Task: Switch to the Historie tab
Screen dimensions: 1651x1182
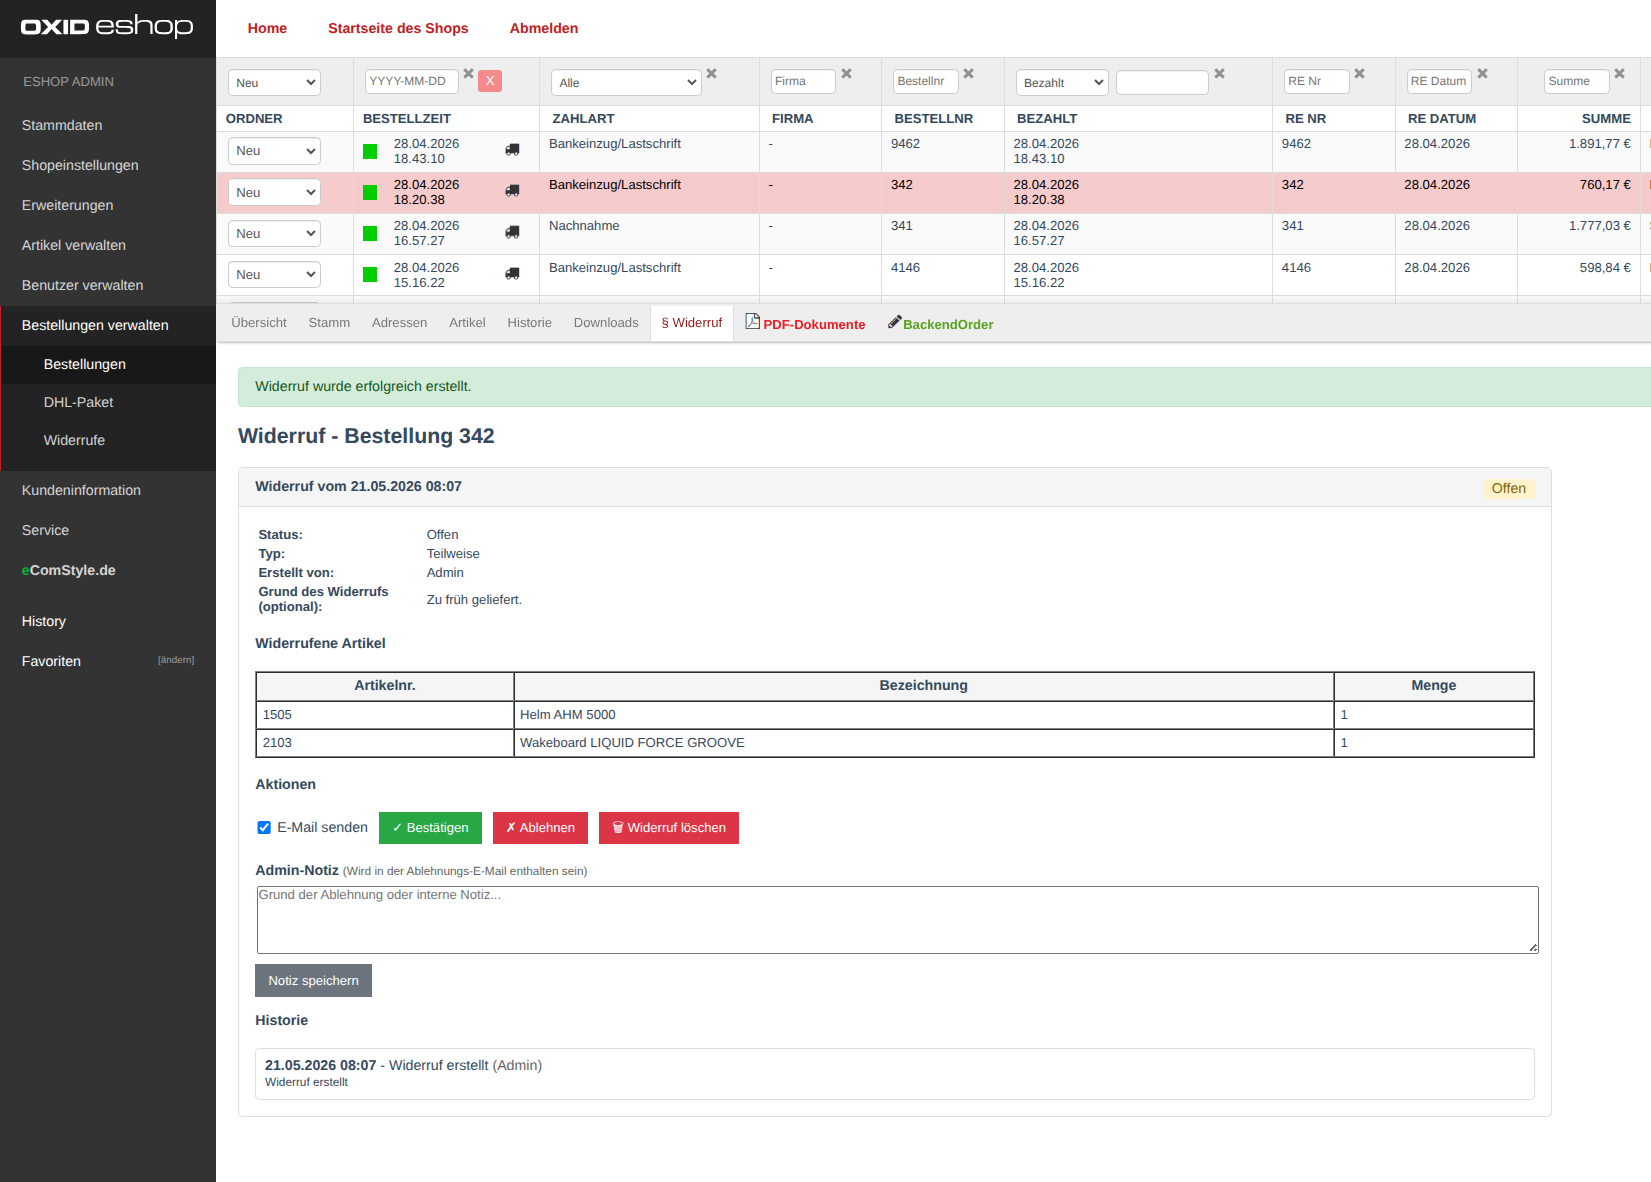Action: 529,322
